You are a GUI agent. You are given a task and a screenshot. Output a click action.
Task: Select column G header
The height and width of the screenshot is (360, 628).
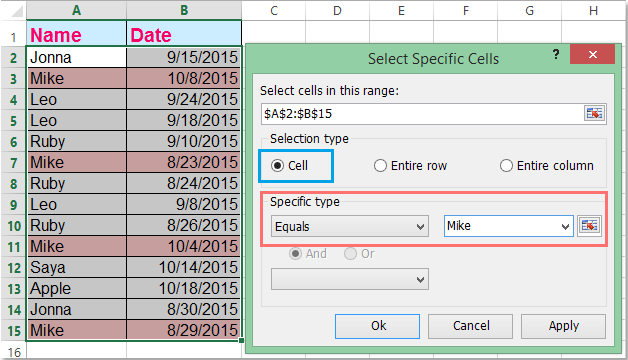point(529,10)
